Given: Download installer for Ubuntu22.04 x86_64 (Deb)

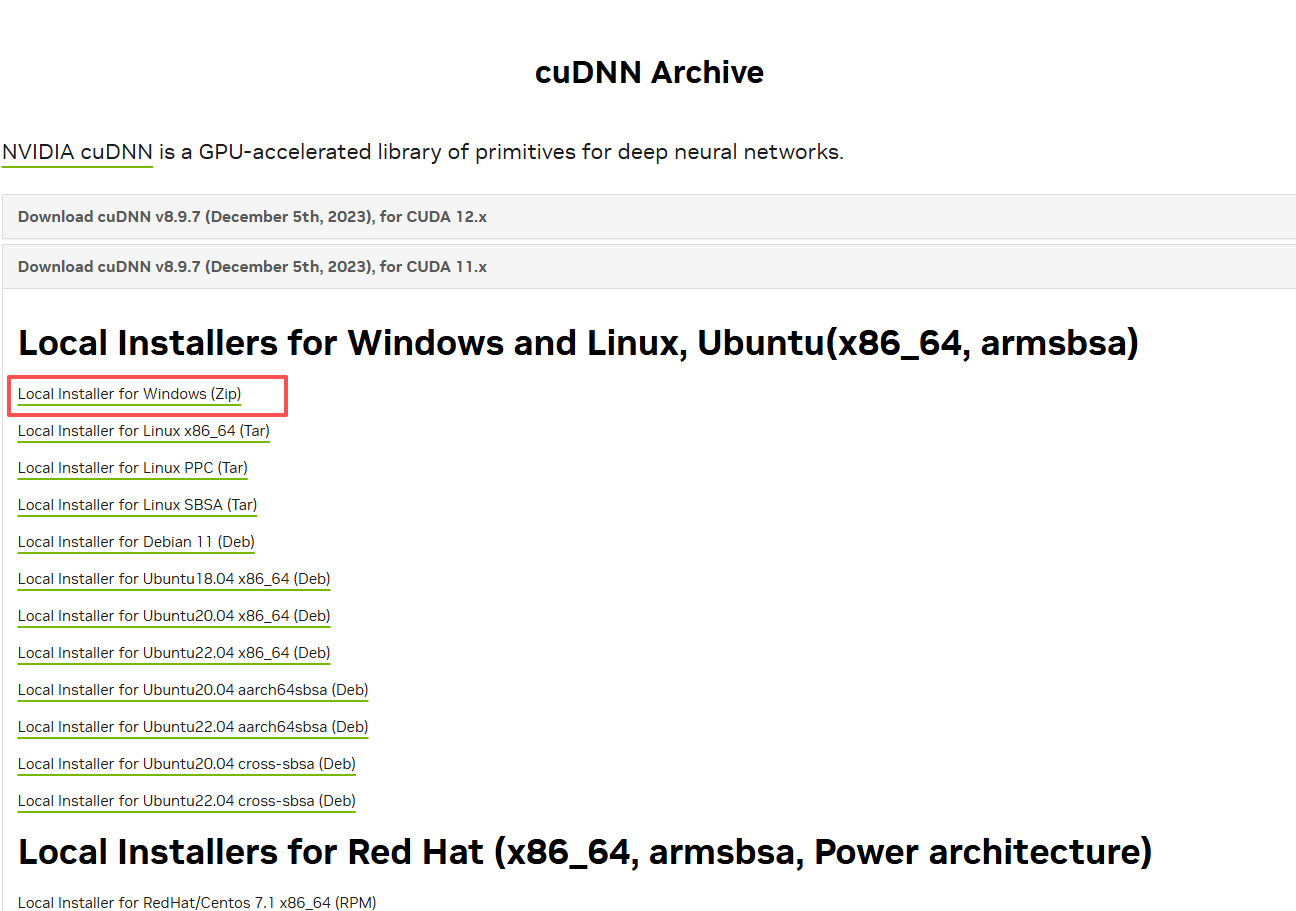Looking at the screenshot, I should click(174, 653).
